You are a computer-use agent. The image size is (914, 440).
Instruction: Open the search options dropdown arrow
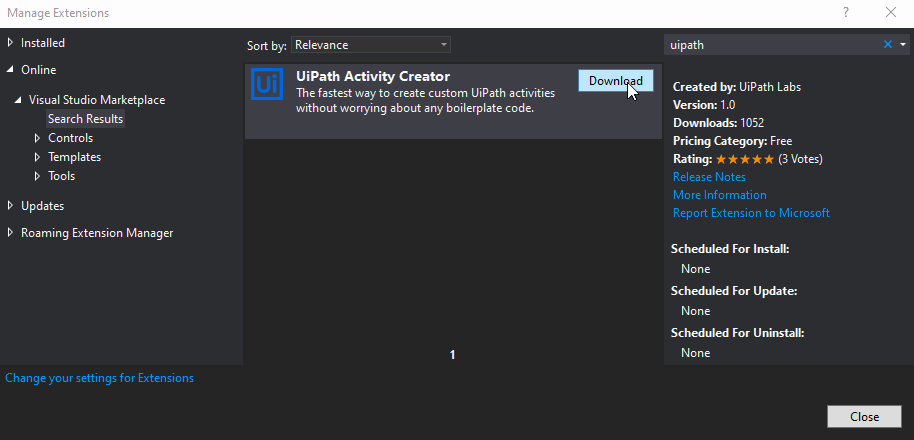pos(904,44)
